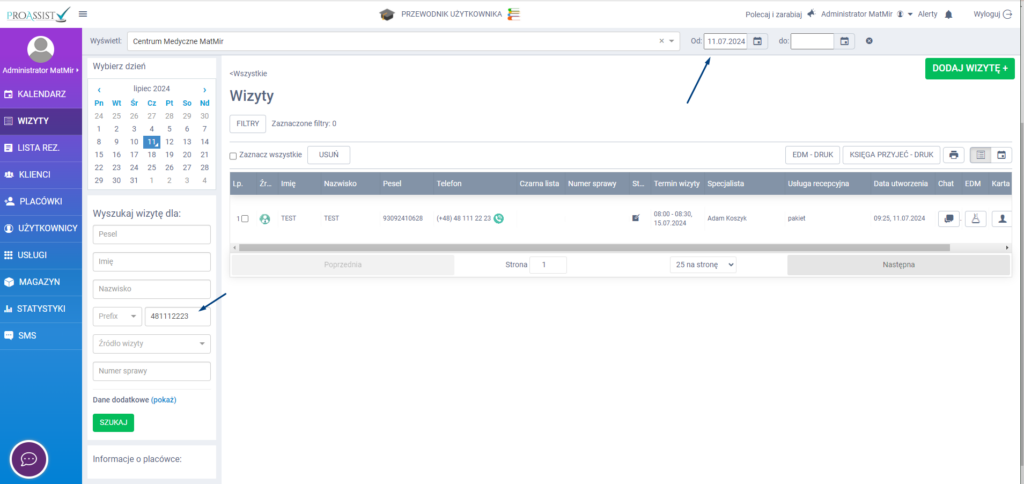Click the printer icon button
This screenshot has width=1024, height=484.
(x=954, y=155)
